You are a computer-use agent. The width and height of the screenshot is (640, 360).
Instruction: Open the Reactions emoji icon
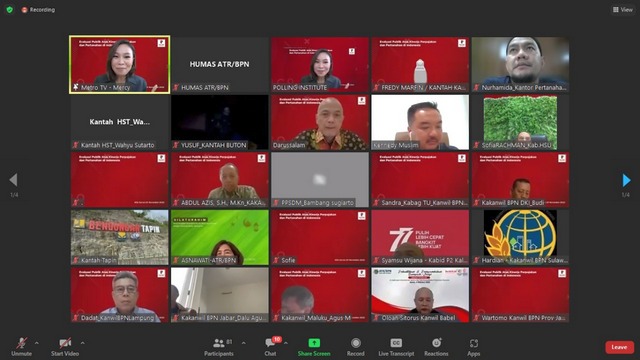click(436, 343)
